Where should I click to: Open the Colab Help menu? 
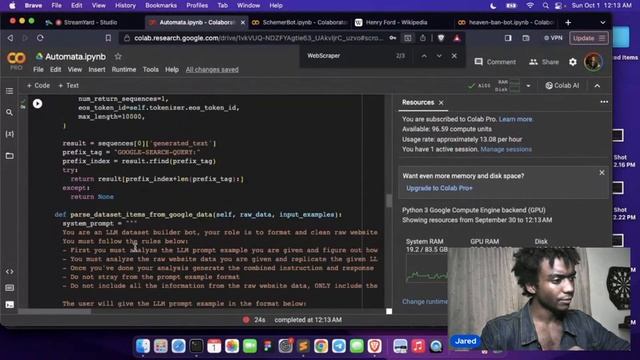[172, 69]
